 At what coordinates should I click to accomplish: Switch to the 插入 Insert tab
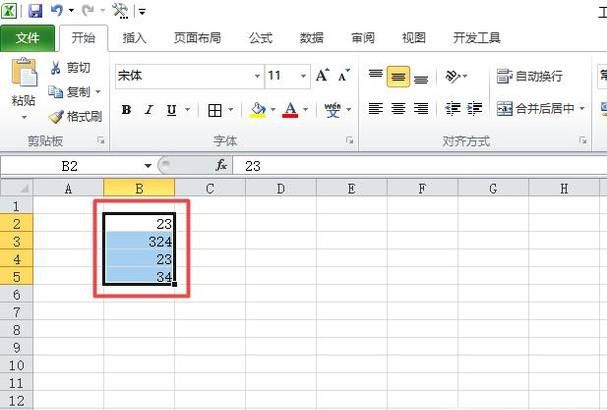pos(134,38)
